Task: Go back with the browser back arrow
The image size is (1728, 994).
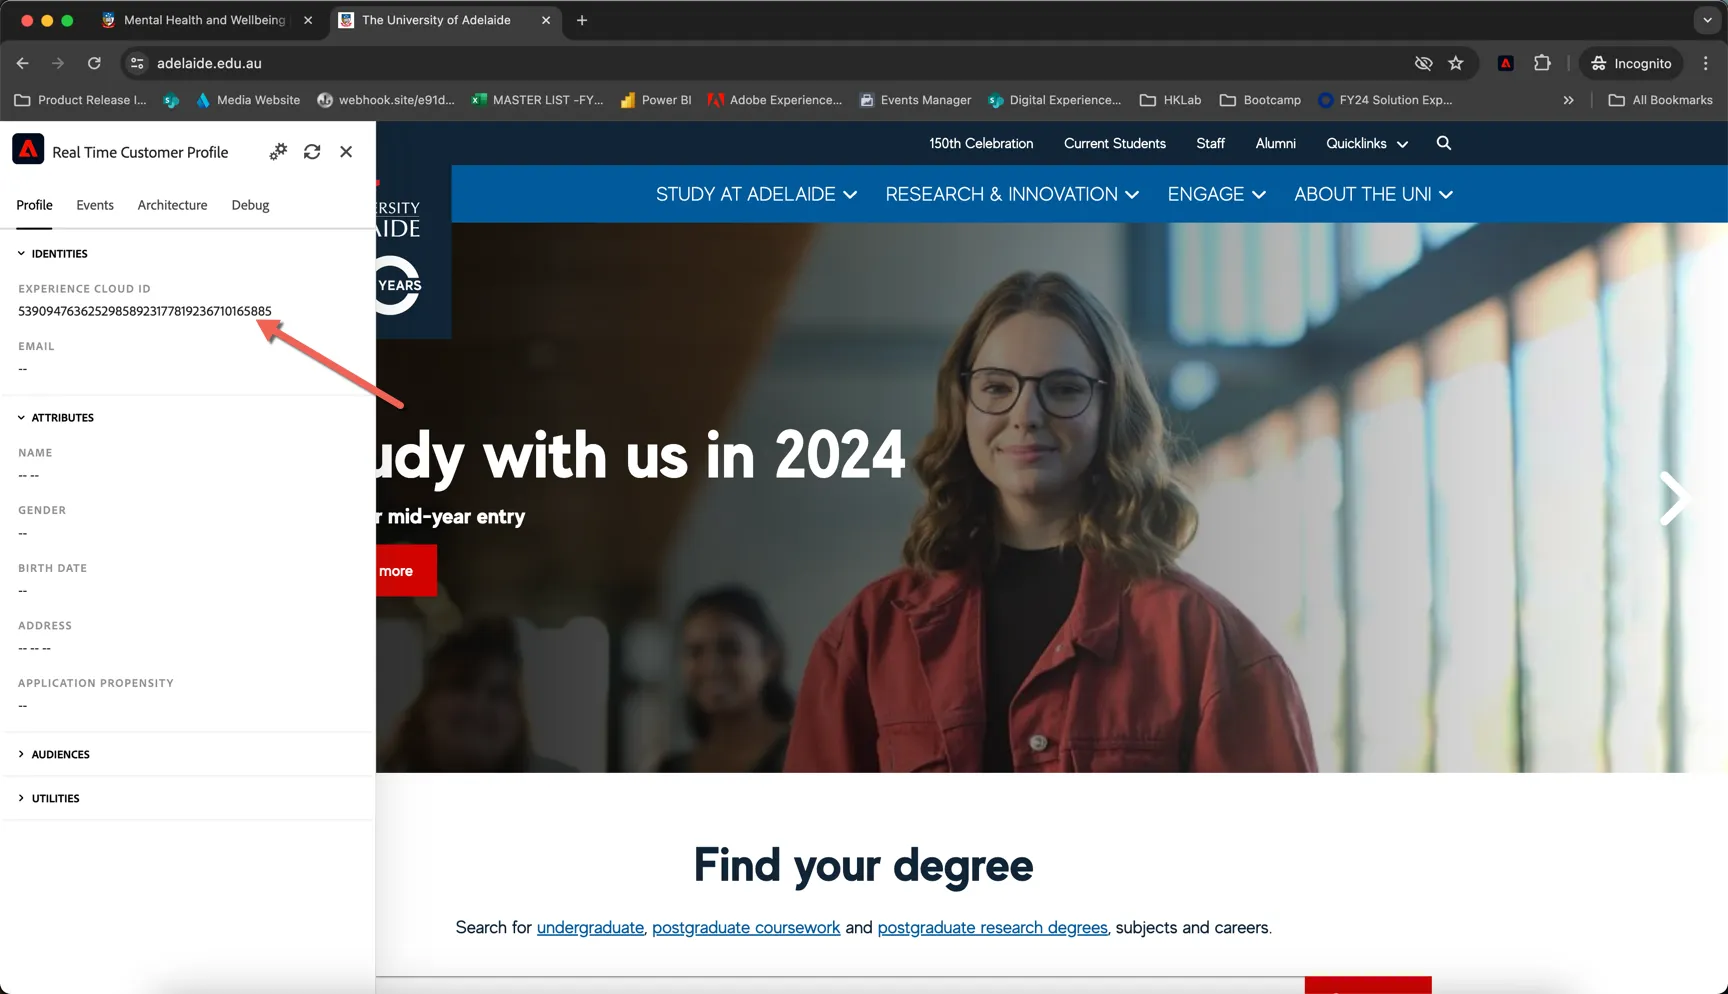Action: tap(23, 63)
